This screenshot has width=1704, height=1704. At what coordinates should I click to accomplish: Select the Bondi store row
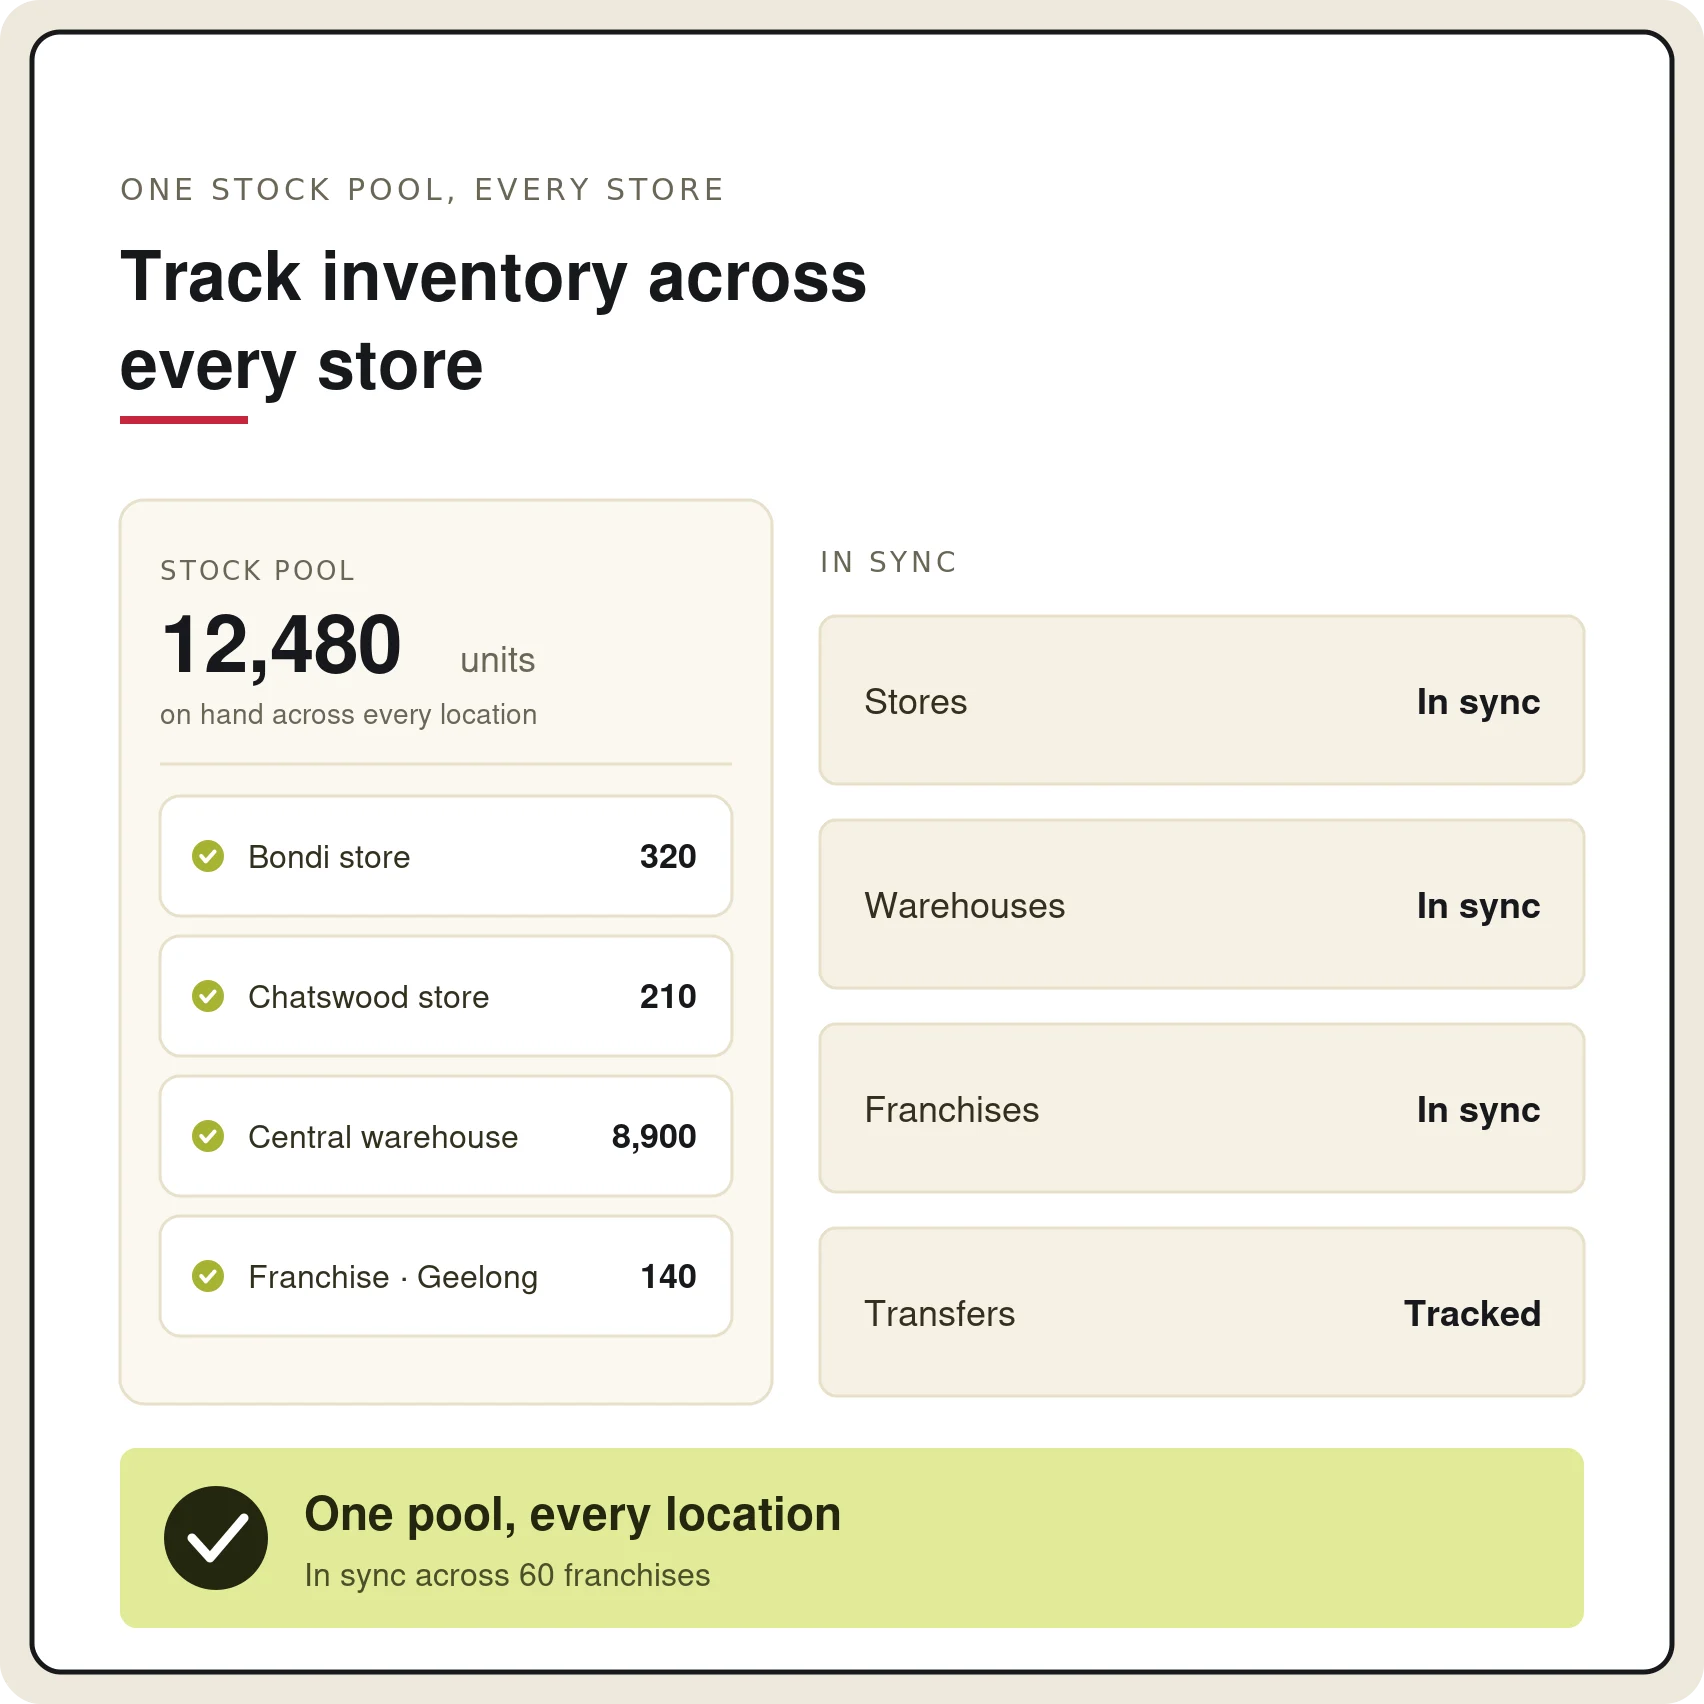(x=446, y=856)
